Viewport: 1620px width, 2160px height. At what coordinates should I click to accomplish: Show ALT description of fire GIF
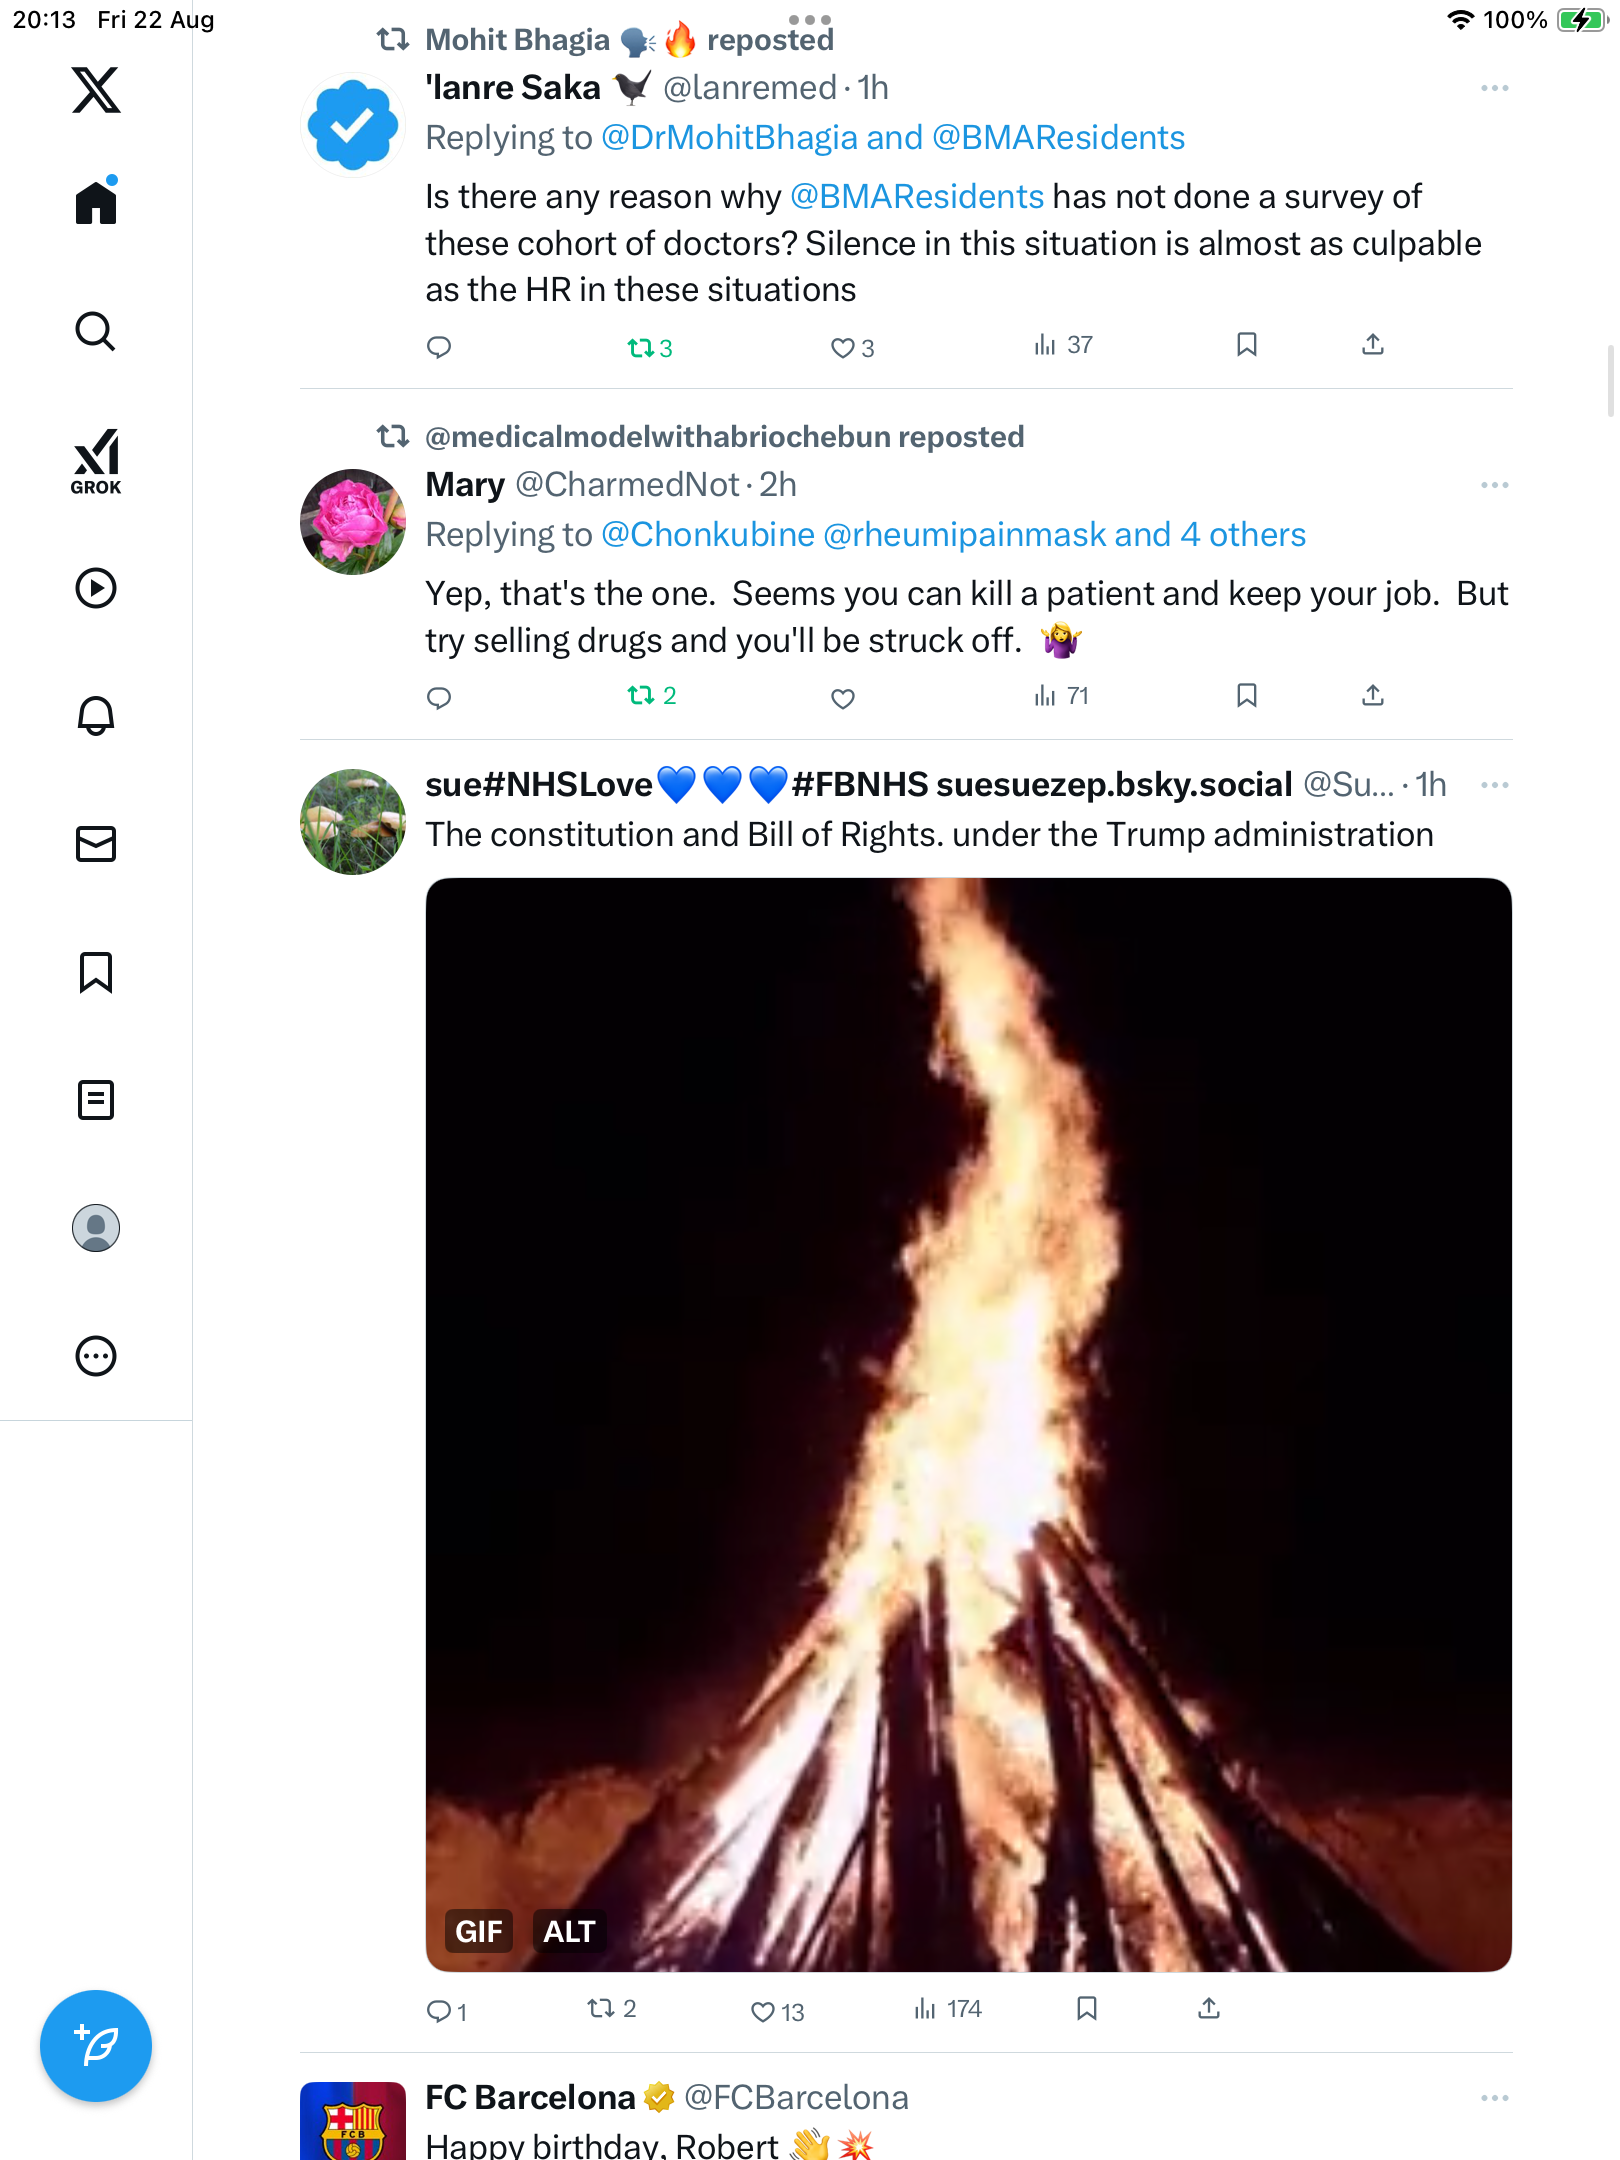point(569,1931)
